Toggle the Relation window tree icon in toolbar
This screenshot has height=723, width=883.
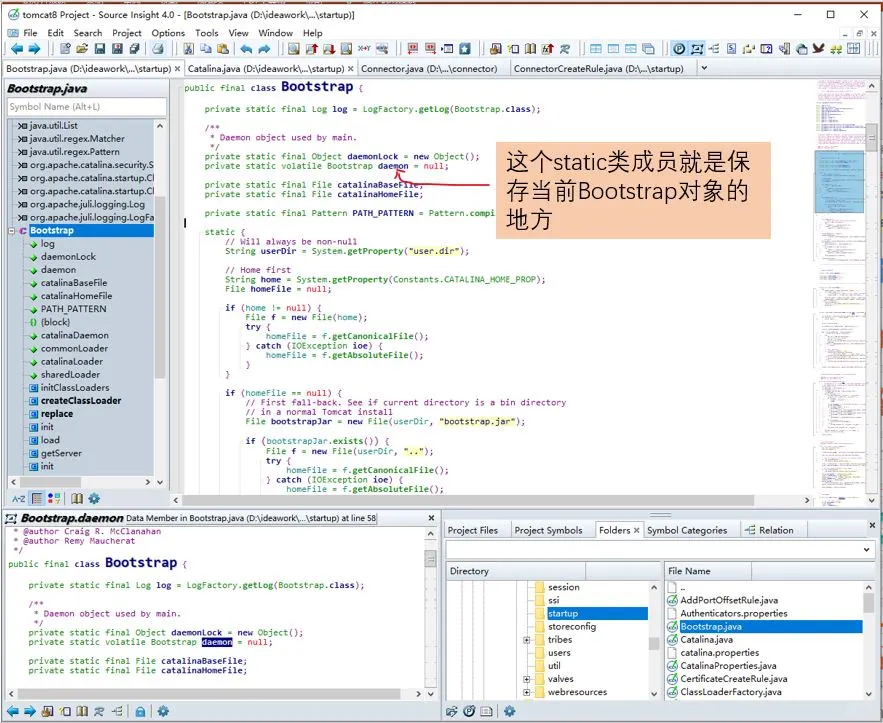pos(714,49)
